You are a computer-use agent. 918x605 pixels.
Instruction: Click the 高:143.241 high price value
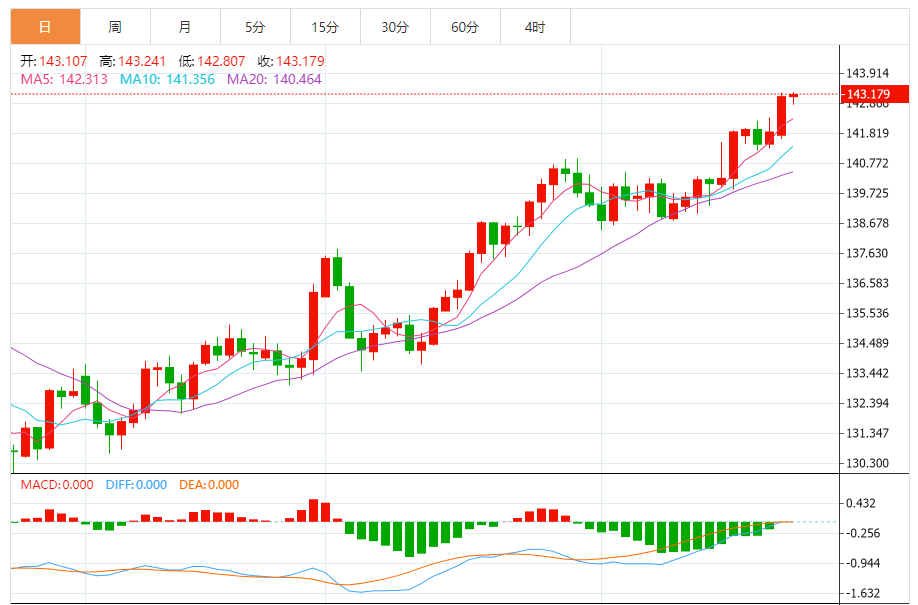133,61
